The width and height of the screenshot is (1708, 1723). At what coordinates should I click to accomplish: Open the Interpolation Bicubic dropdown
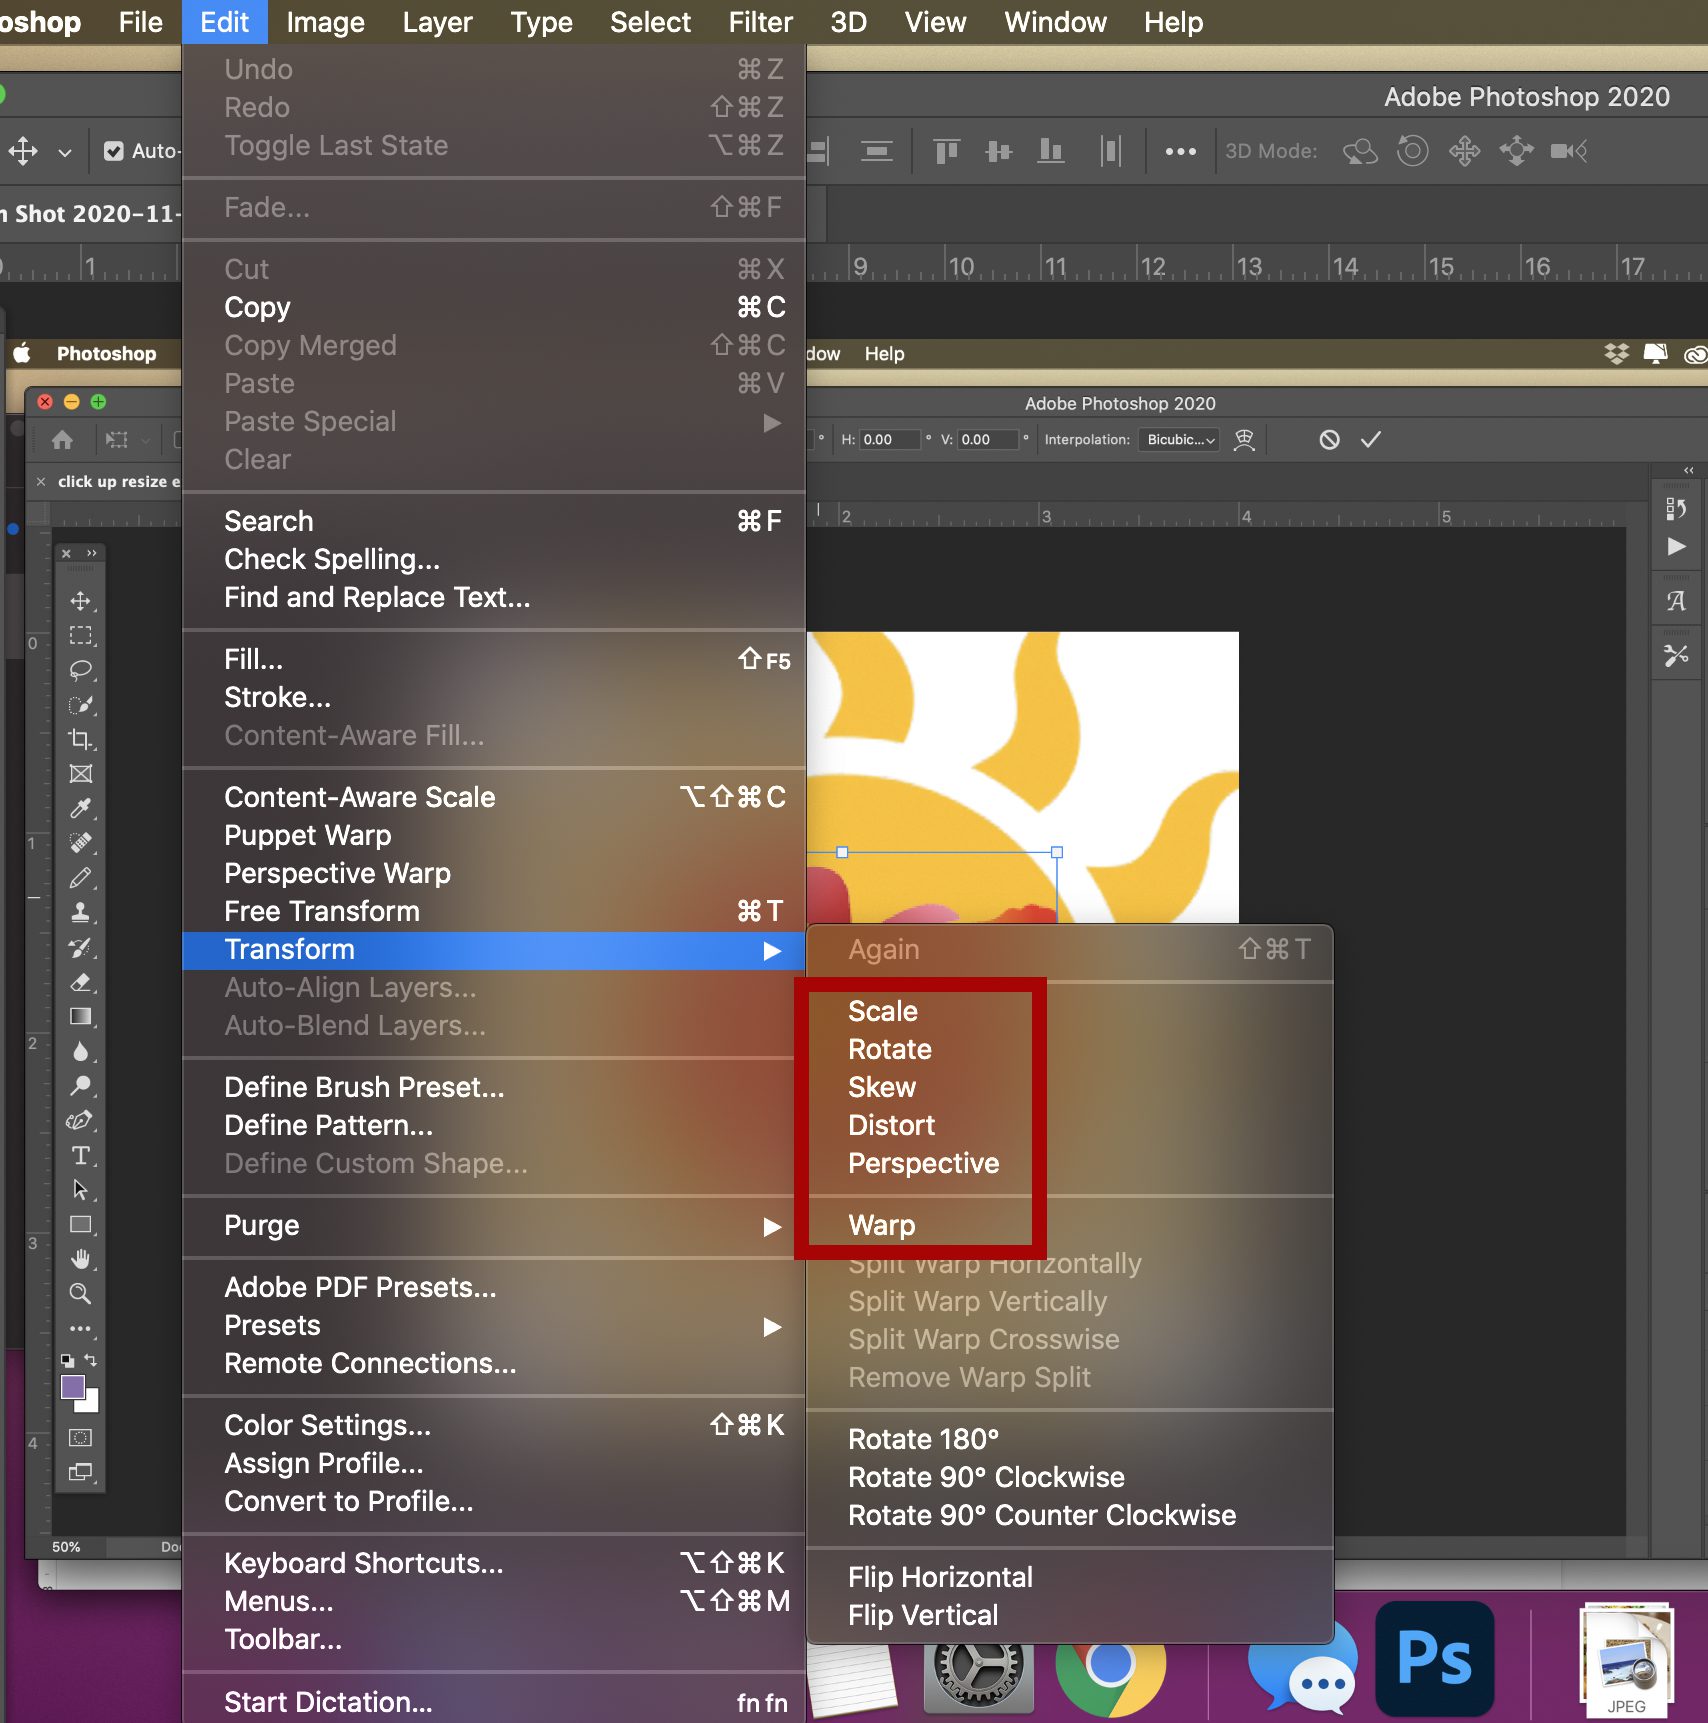pos(1179,440)
